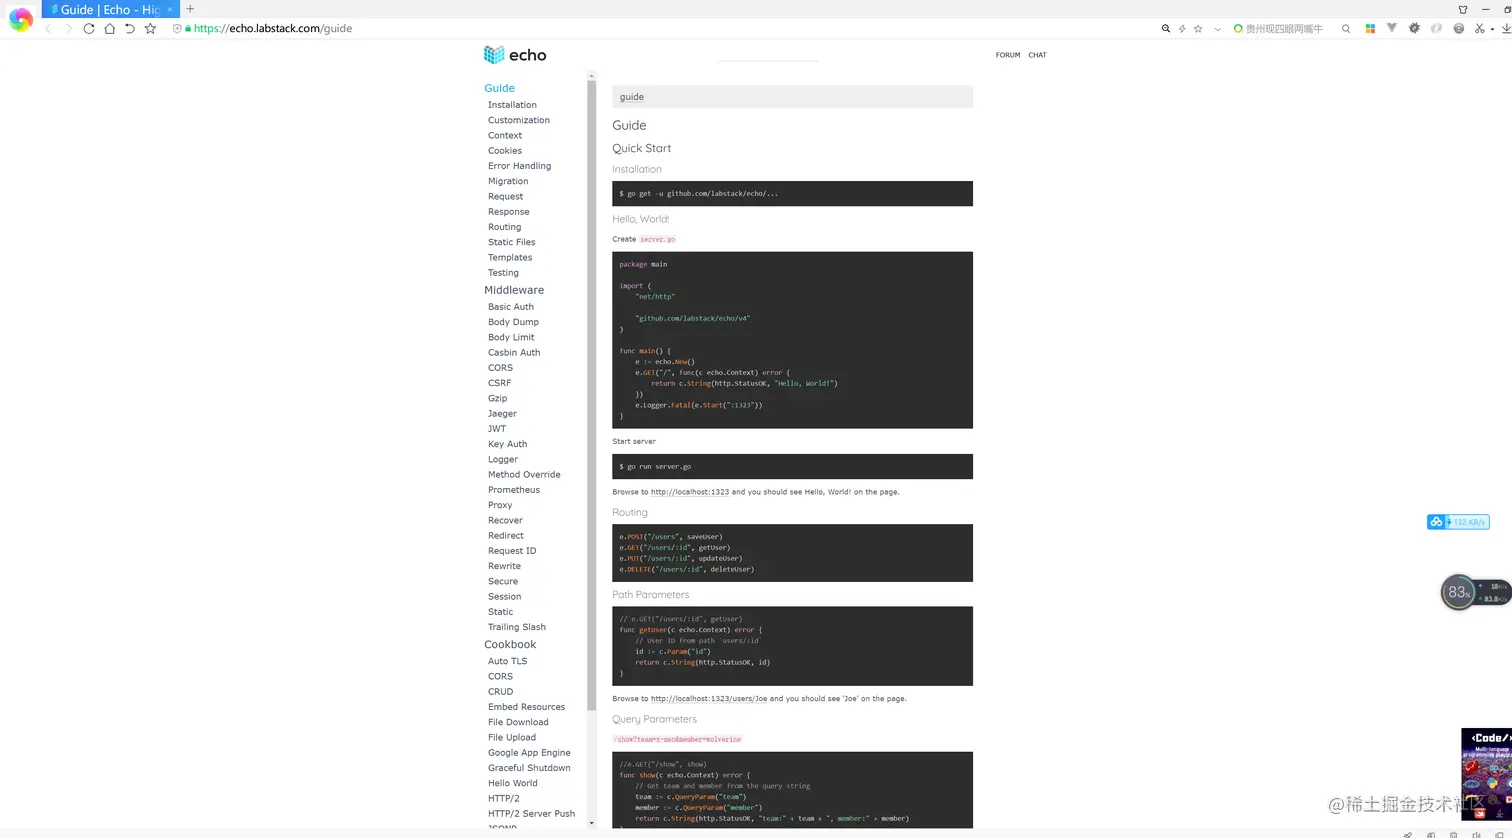Screen dimensions: 1512x838
Task: Click the browser logo icon at top-left
Action: coord(20,18)
